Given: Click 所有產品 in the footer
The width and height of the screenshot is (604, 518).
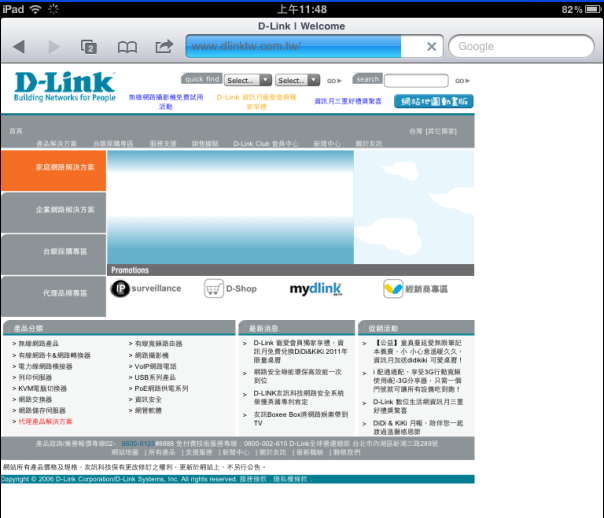Looking at the screenshot, I should point(162,453).
